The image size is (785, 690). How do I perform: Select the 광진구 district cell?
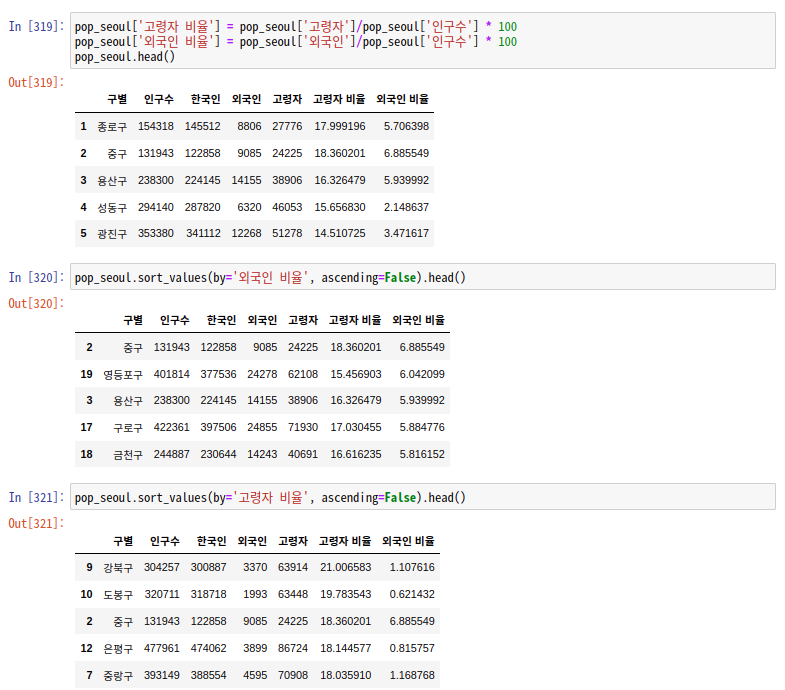coord(112,234)
